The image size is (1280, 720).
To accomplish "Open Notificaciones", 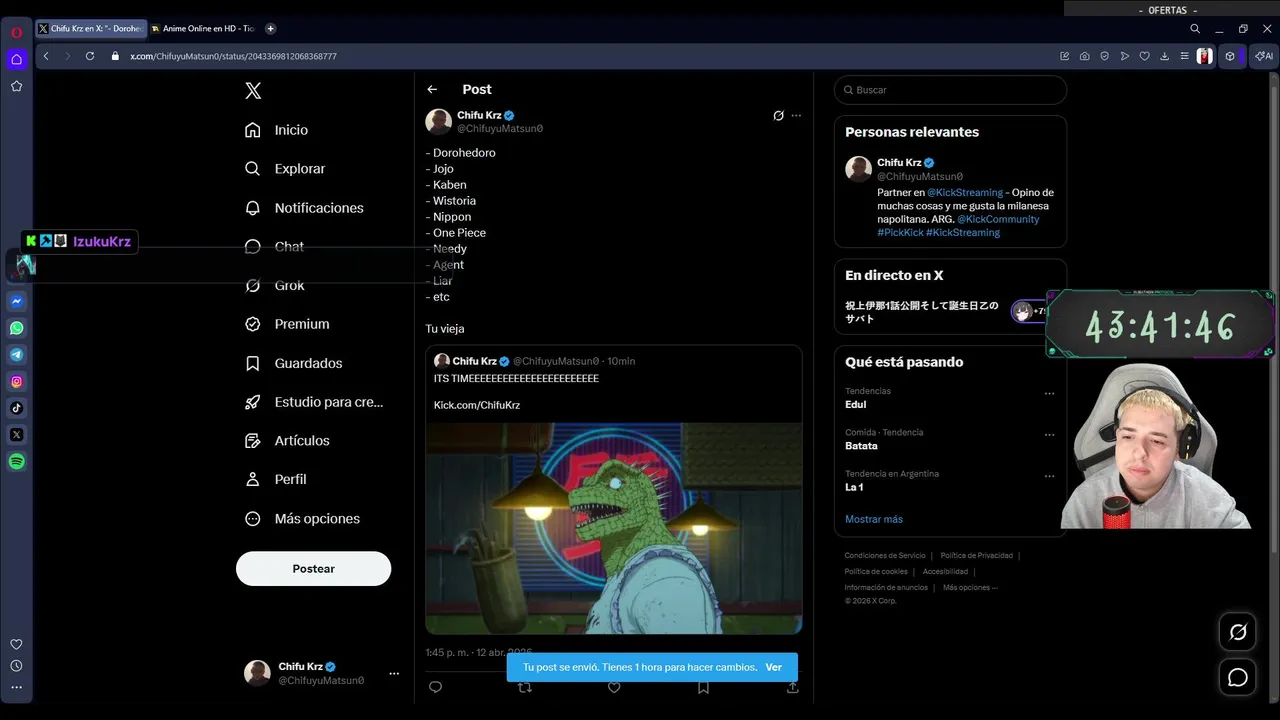I will click(x=305, y=208).
